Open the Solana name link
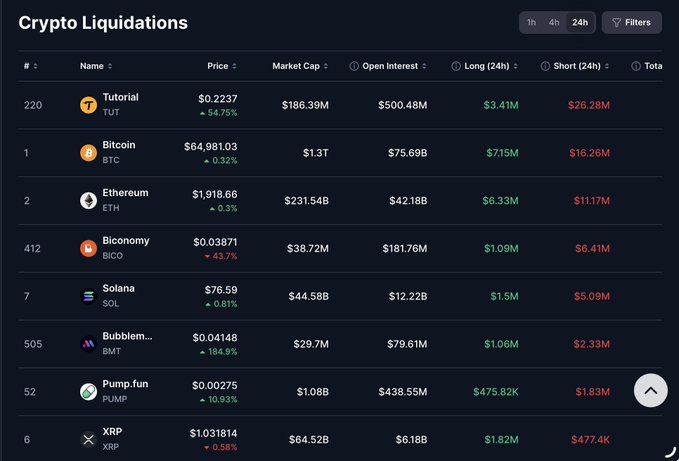Viewport: 679px width, 461px height. point(118,289)
